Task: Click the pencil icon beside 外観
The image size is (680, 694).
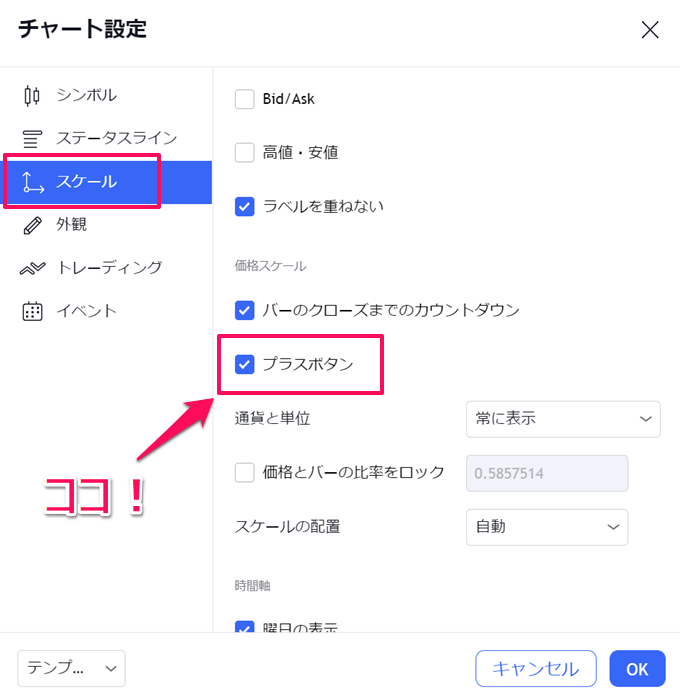Action: tap(32, 225)
